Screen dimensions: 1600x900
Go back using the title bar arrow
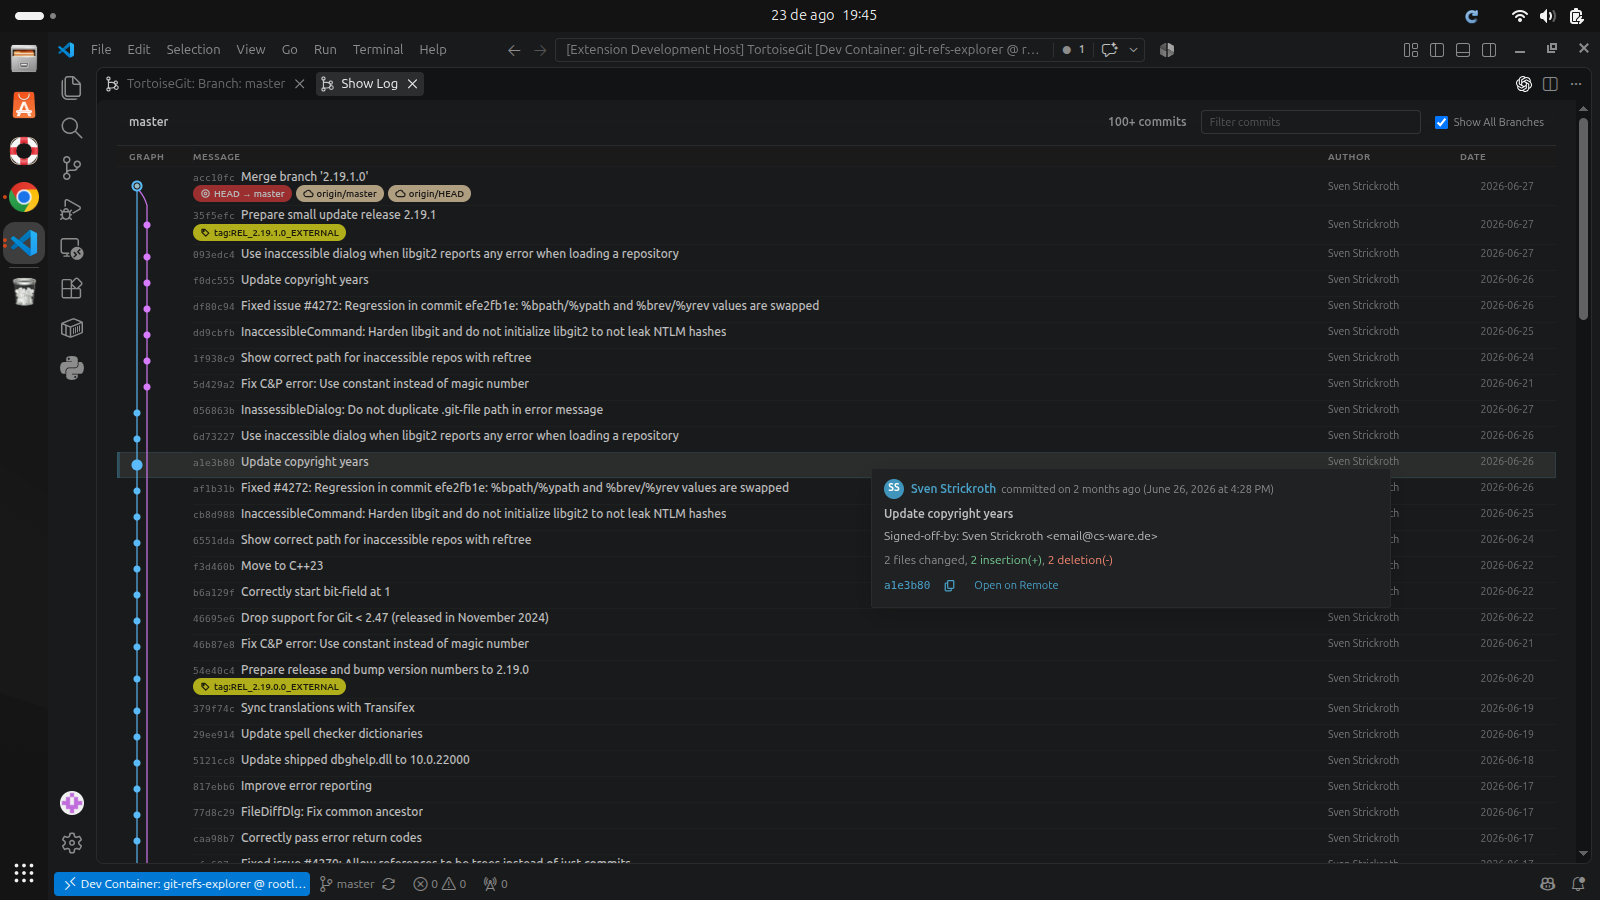pos(514,50)
